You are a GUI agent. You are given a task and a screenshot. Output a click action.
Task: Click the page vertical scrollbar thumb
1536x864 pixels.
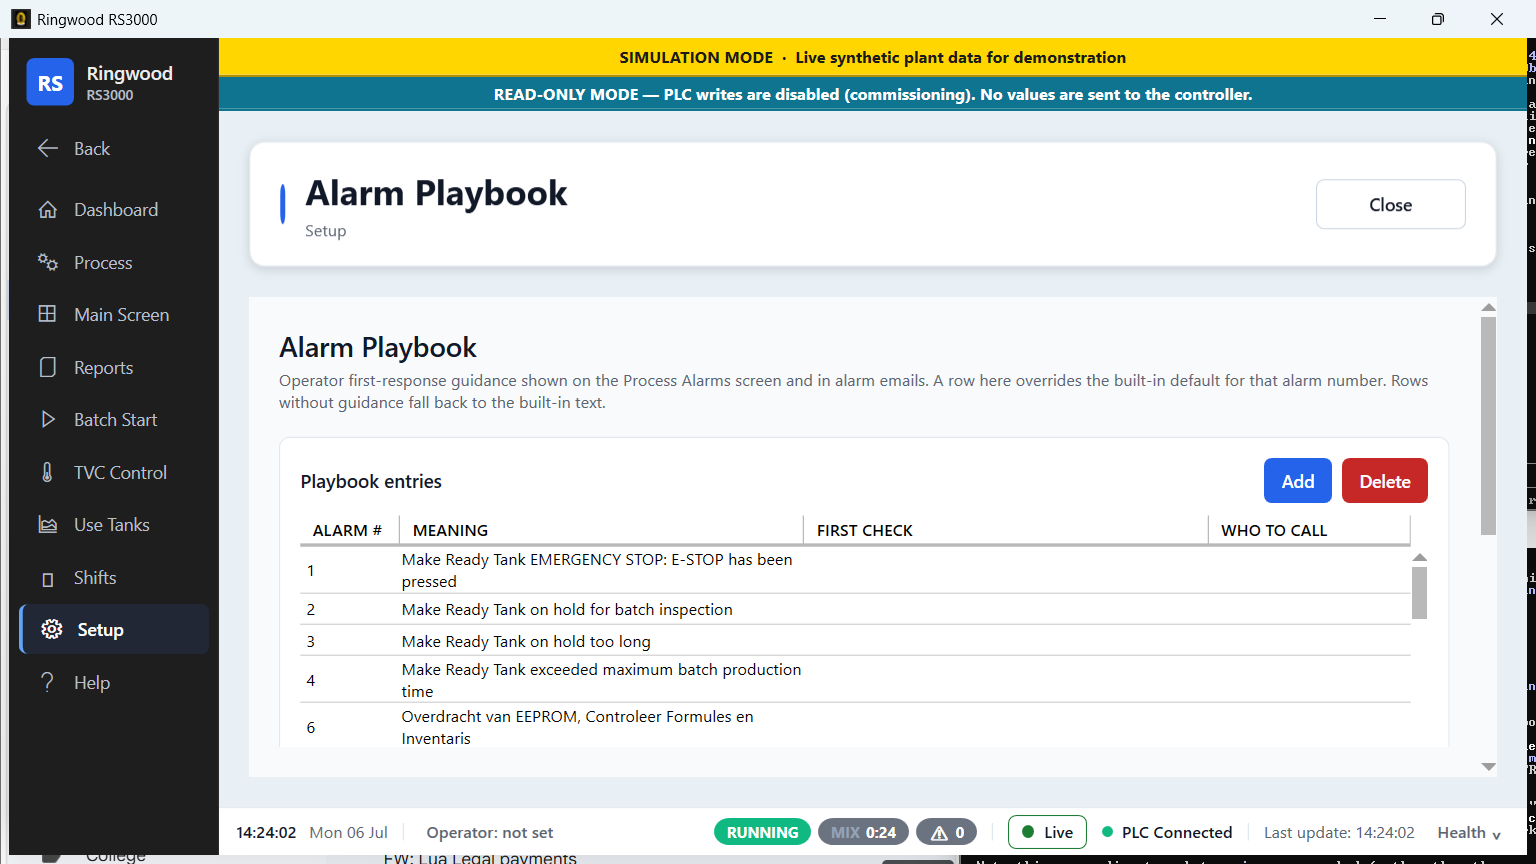1488,426
